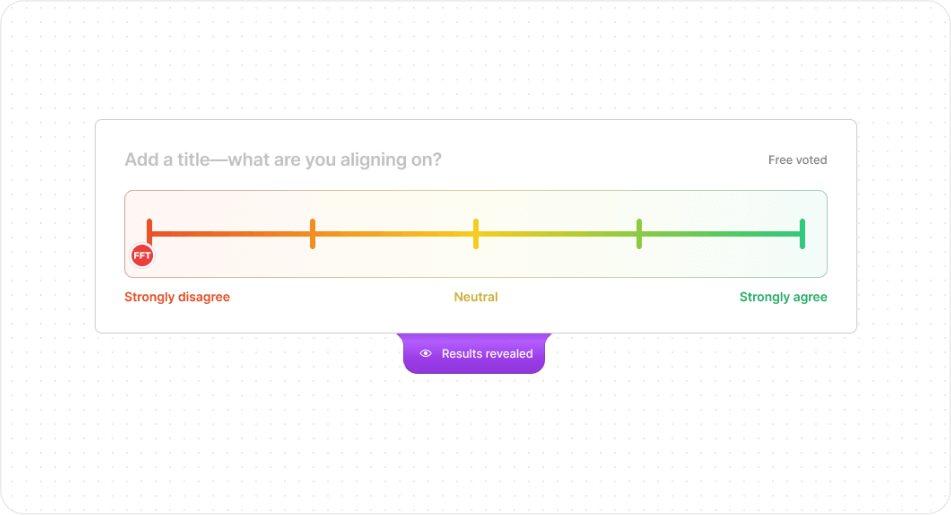Viewport: 951px width, 515px height.
Task: Click the purple Results revealed button
Action: [474, 354]
